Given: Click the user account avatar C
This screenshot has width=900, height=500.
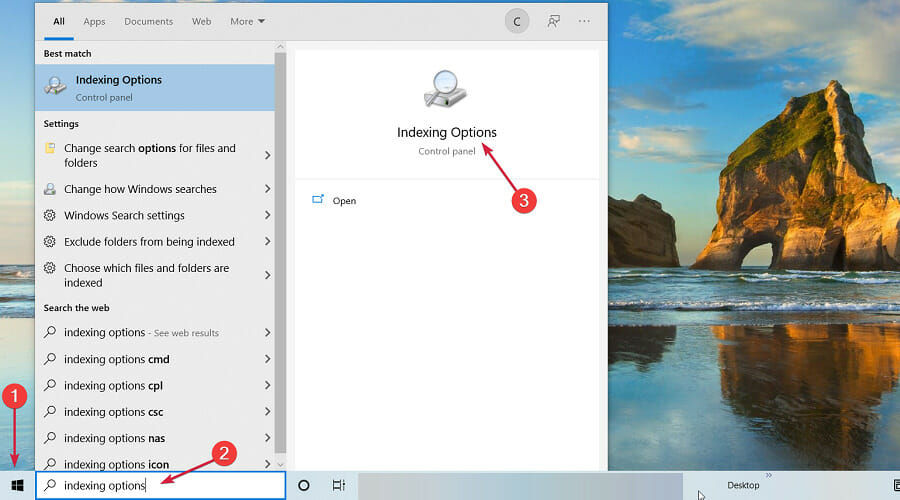Looking at the screenshot, I should 516,21.
